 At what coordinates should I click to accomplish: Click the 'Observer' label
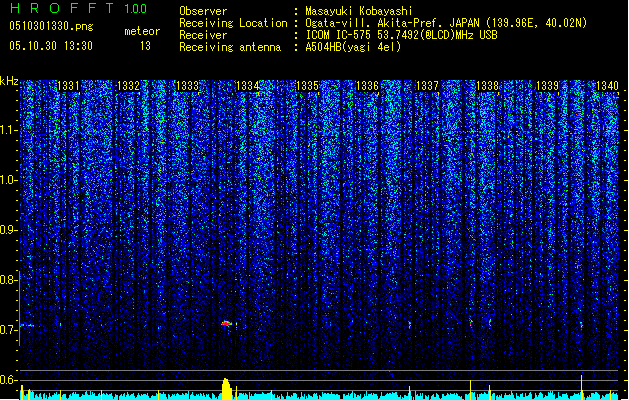click(x=203, y=11)
